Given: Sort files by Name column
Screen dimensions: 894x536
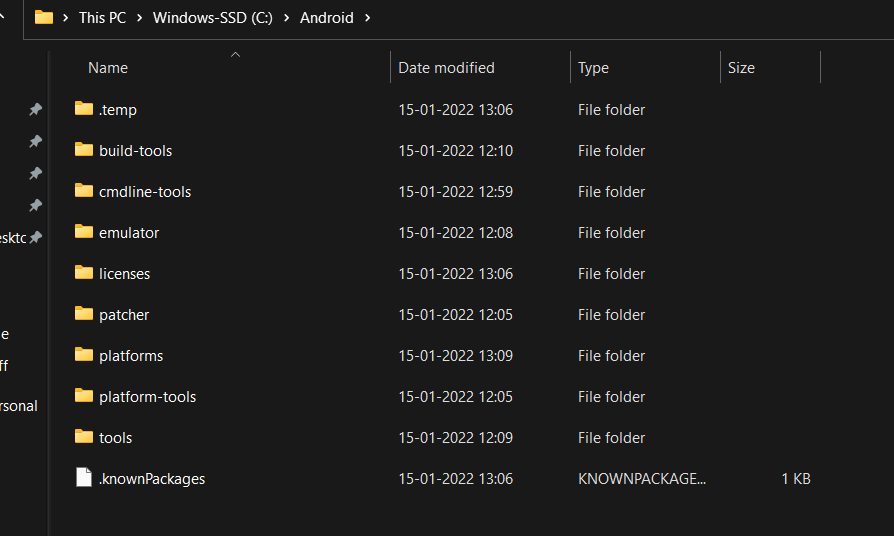Looking at the screenshot, I should 108,68.
